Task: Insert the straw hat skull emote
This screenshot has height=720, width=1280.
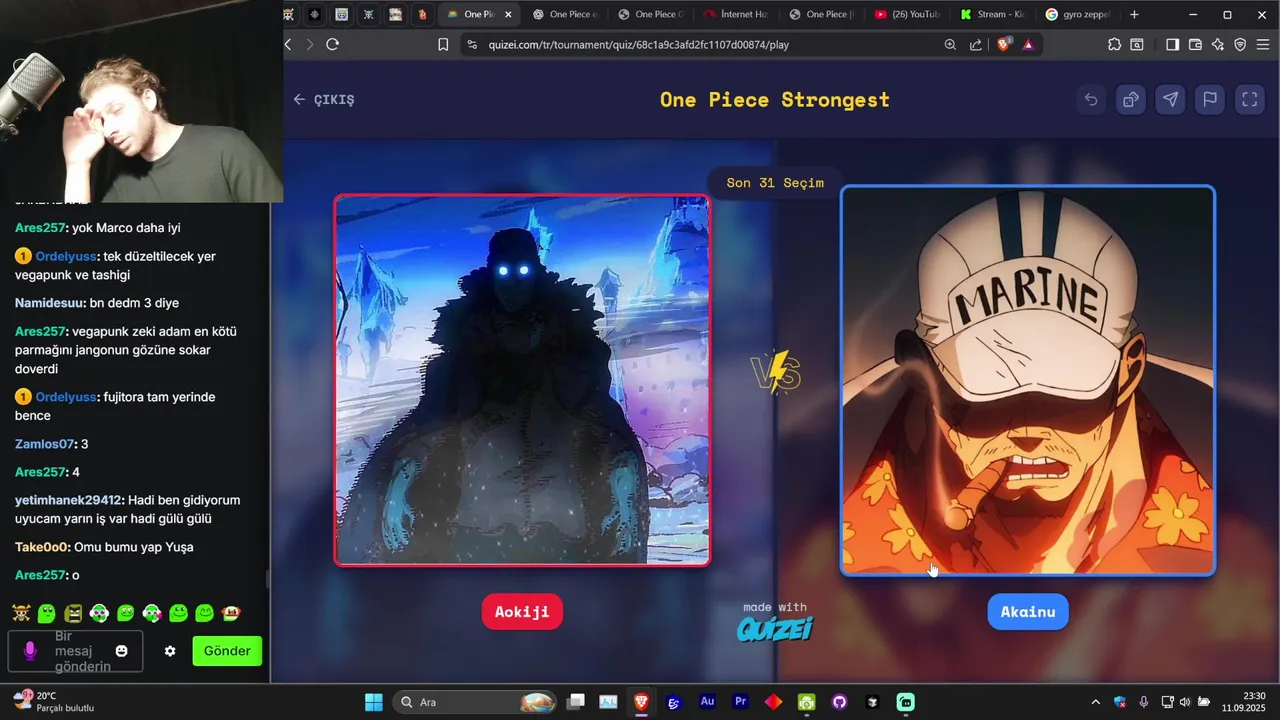Action: click(21, 613)
